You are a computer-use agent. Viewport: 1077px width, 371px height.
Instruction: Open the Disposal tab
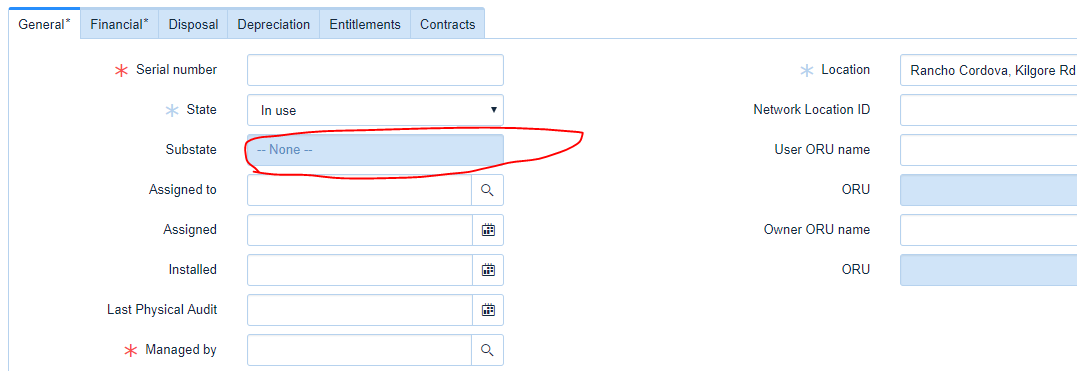tap(193, 24)
